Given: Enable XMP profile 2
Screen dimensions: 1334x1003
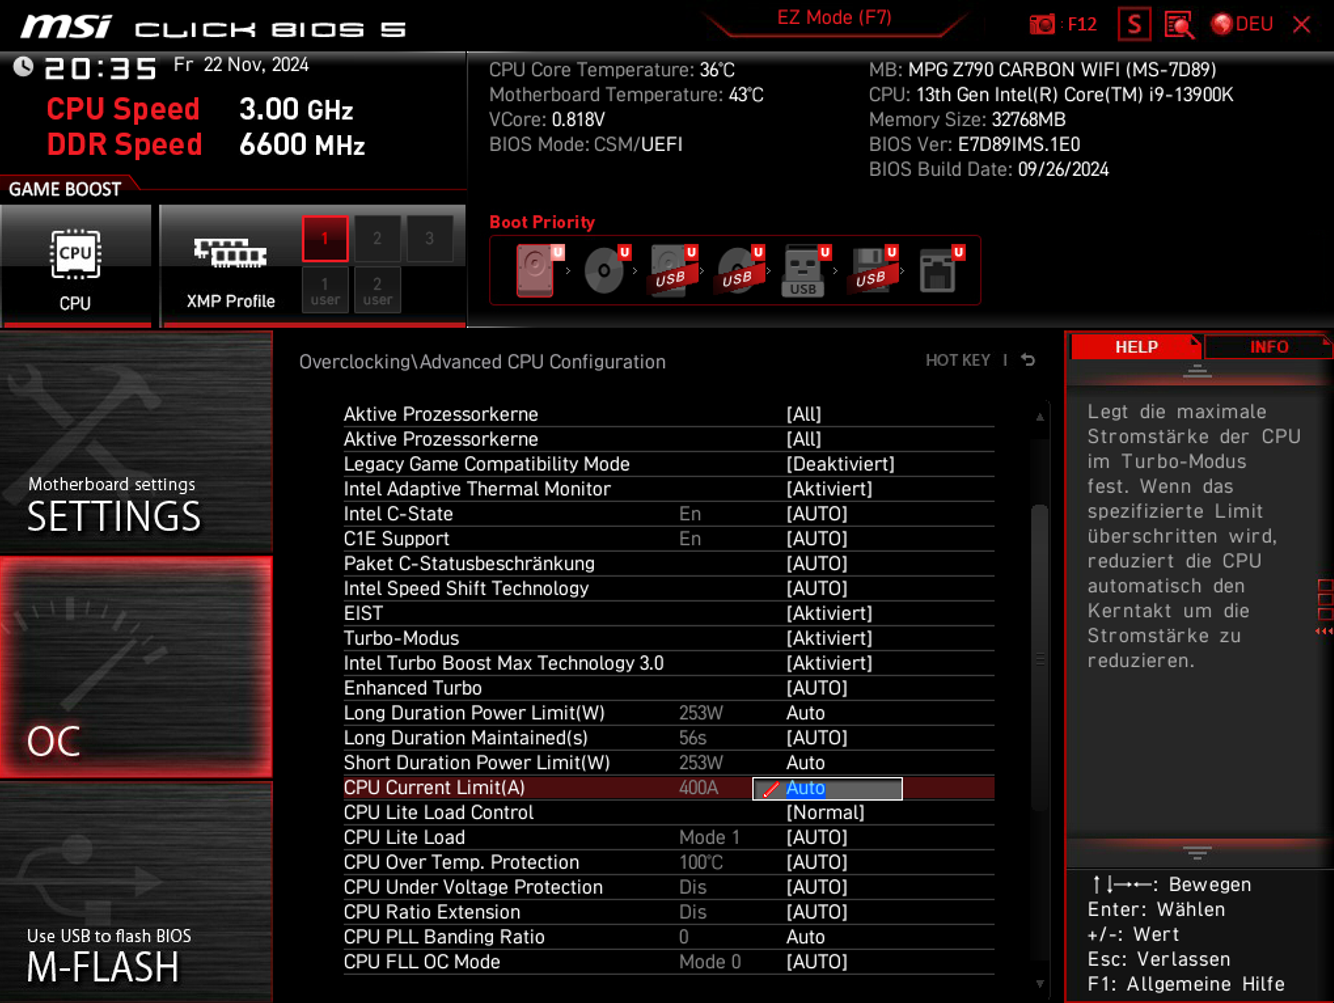Looking at the screenshot, I should (x=377, y=238).
